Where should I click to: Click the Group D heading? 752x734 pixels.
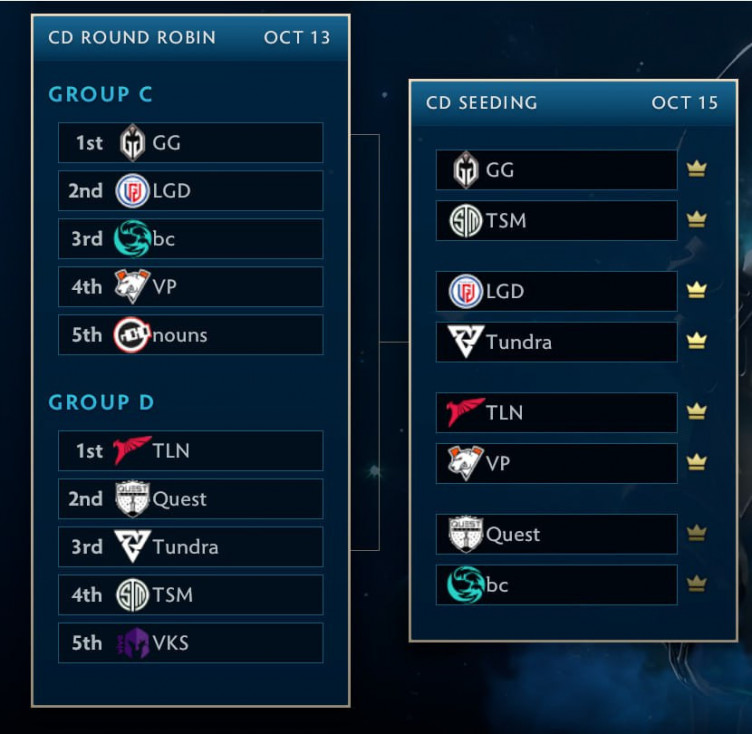pyautogui.click(x=101, y=403)
